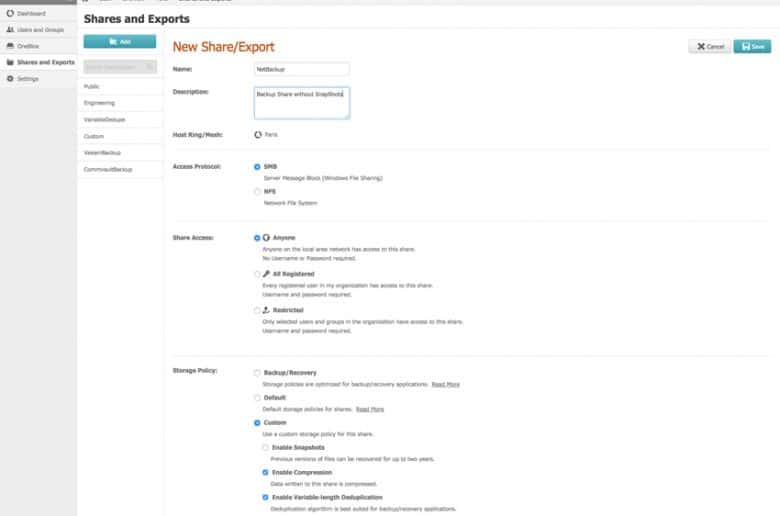Click the Cancel button
Screen dimensions: 780x516
pos(710,46)
